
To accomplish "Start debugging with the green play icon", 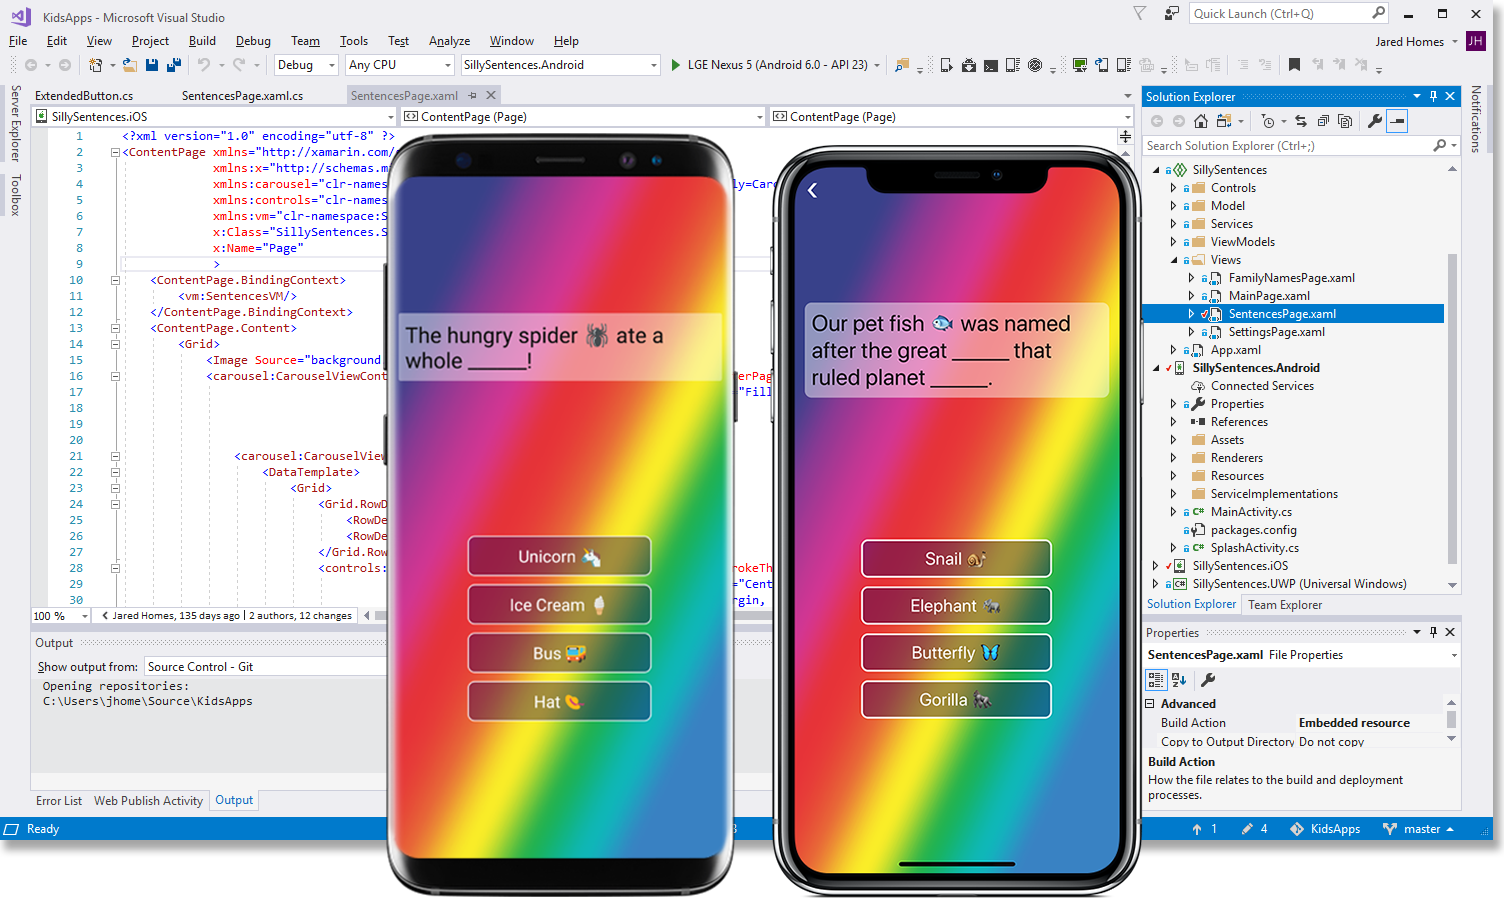I will coord(675,65).
